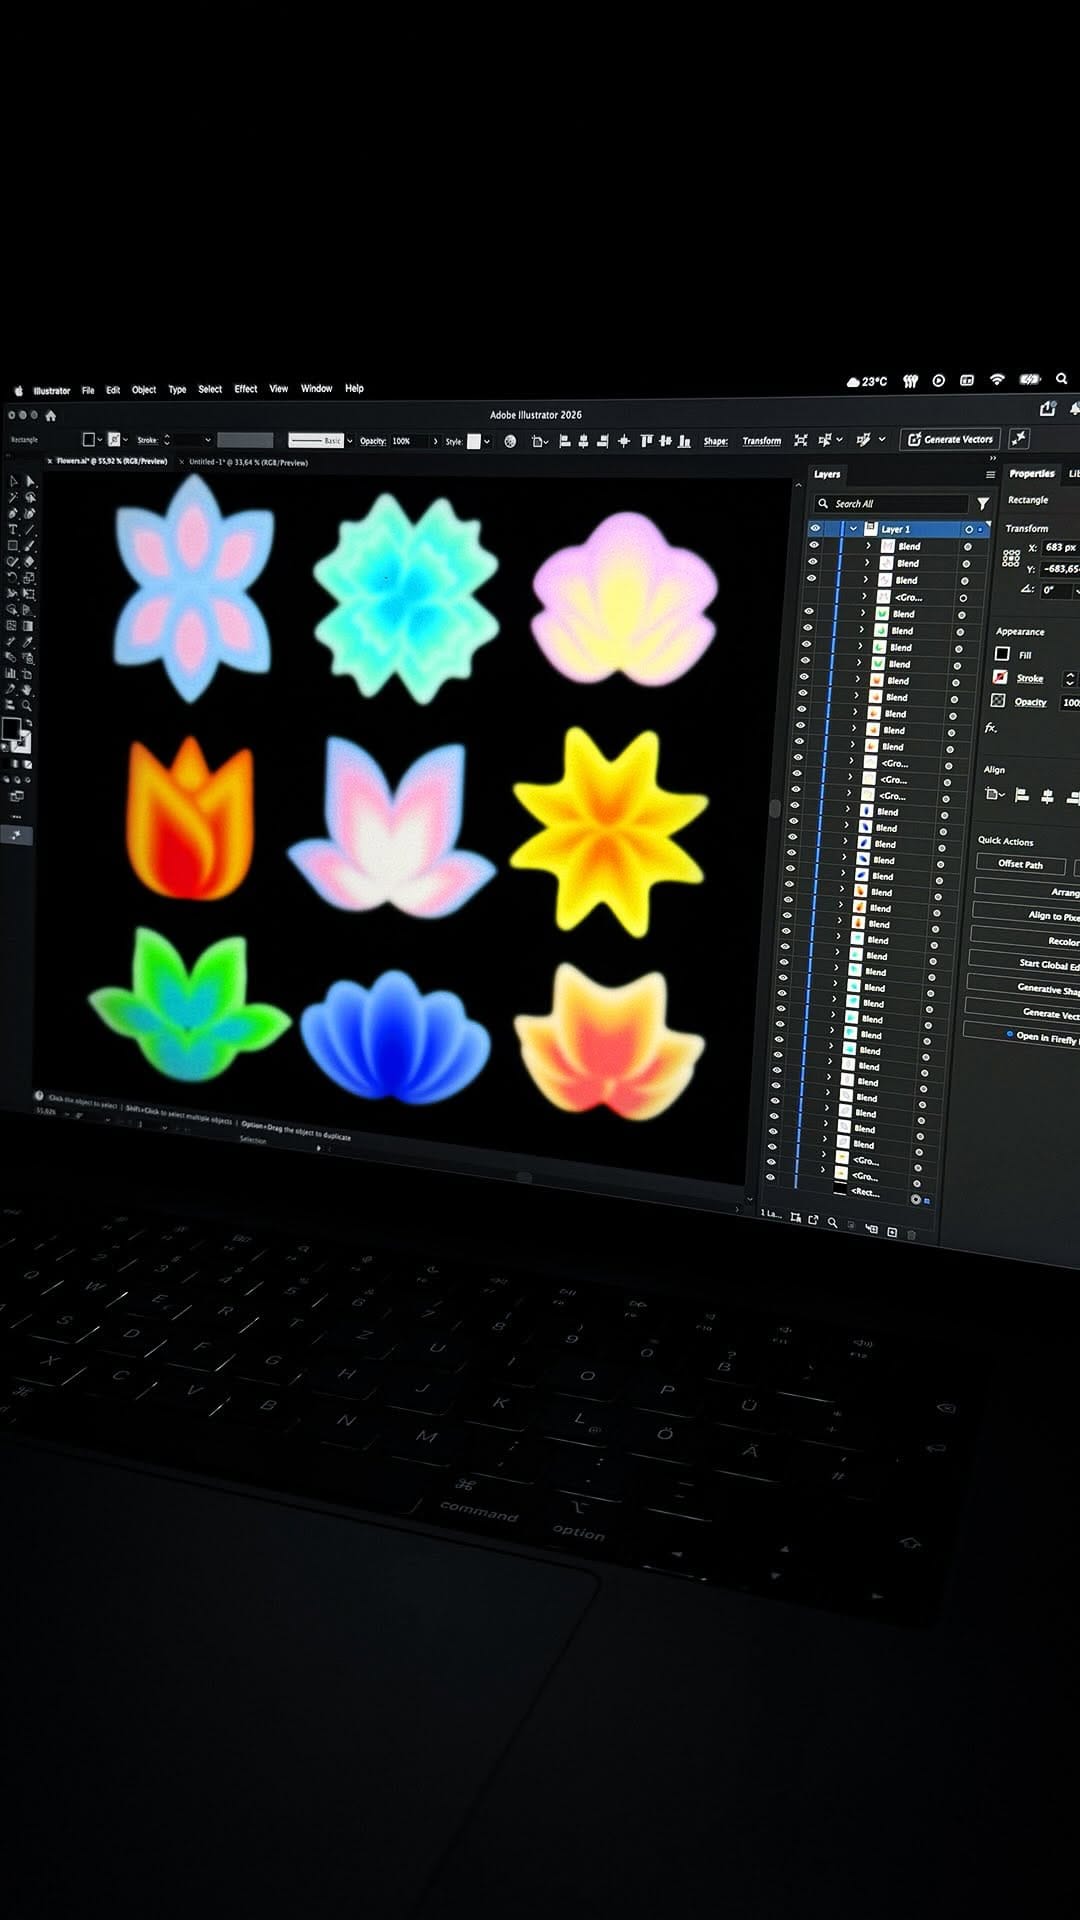Select the Hand tool
Screen dimensions: 1080x1920
(27, 690)
